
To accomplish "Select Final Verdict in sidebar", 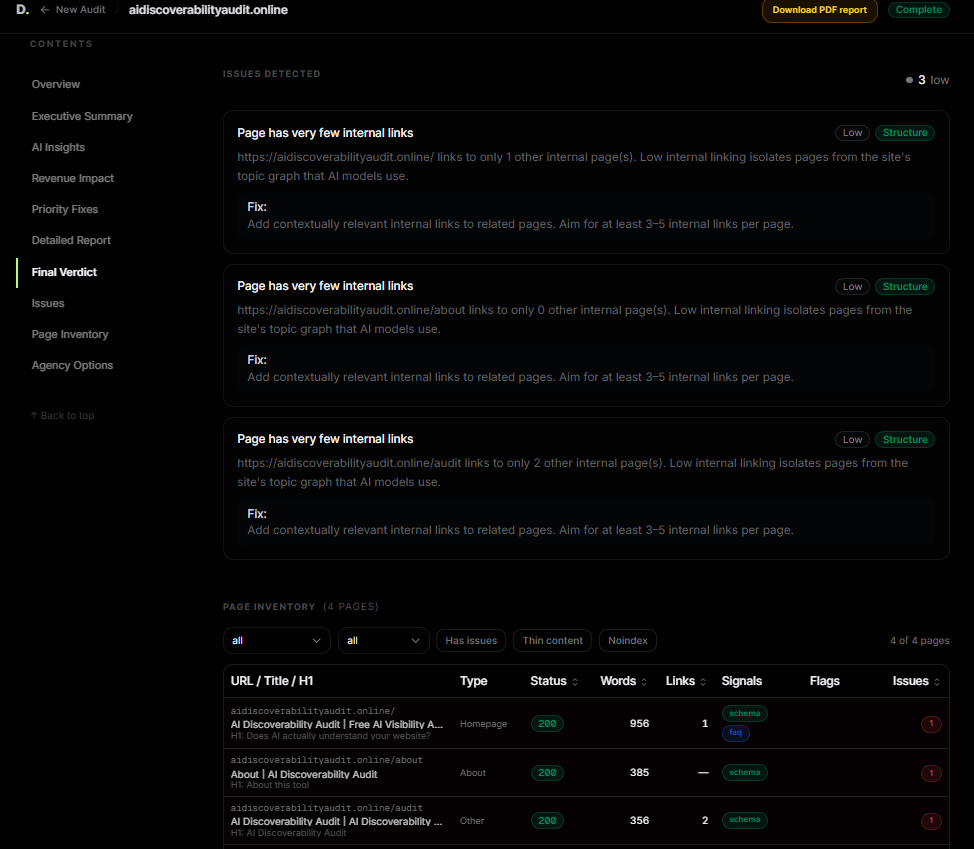I will (x=64, y=273).
